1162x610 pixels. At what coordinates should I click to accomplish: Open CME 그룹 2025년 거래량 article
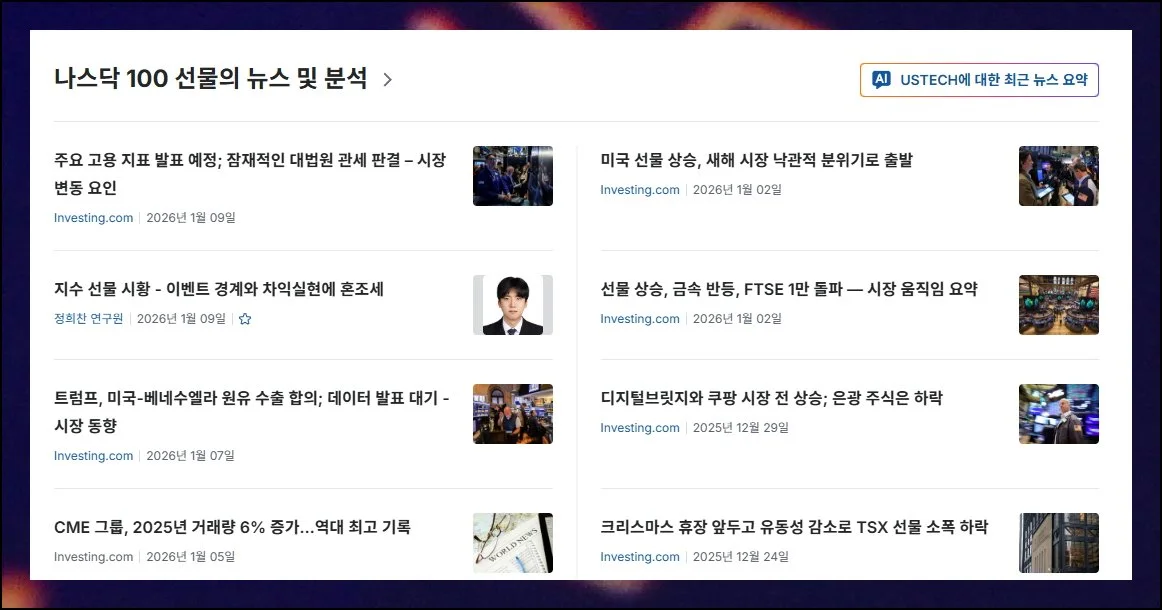(232, 527)
